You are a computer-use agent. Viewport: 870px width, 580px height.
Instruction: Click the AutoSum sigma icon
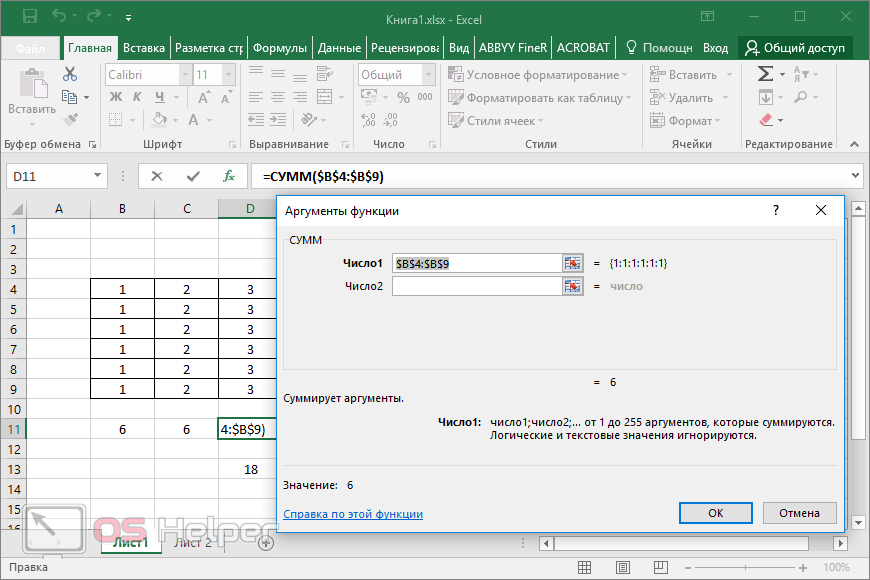point(765,74)
